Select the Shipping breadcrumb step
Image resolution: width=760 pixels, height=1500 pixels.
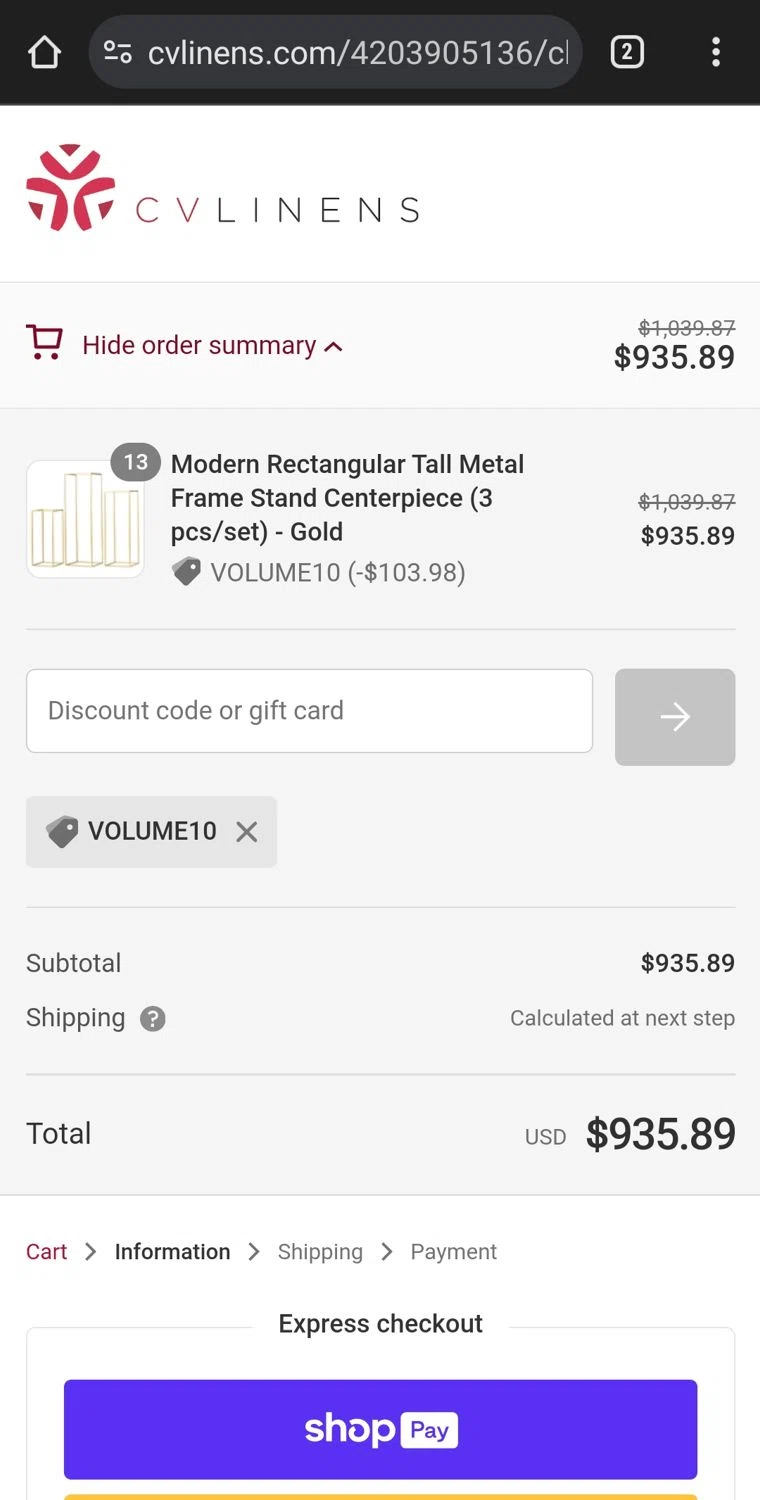(x=320, y=1252)
